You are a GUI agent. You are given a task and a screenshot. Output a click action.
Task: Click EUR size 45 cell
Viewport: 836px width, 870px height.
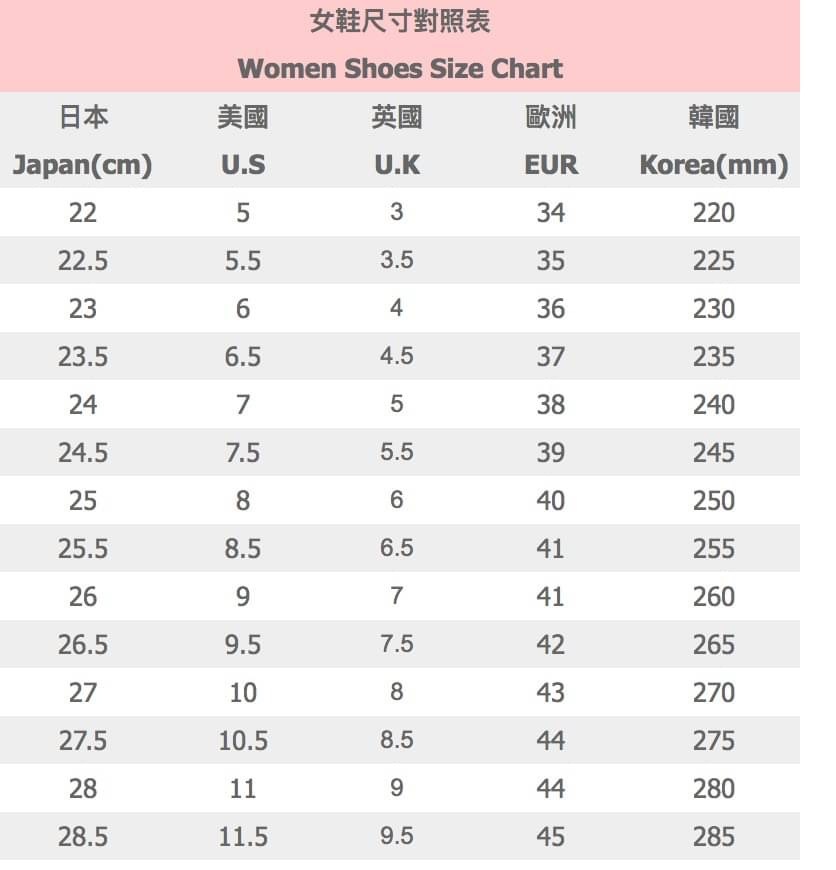point(551,837)
